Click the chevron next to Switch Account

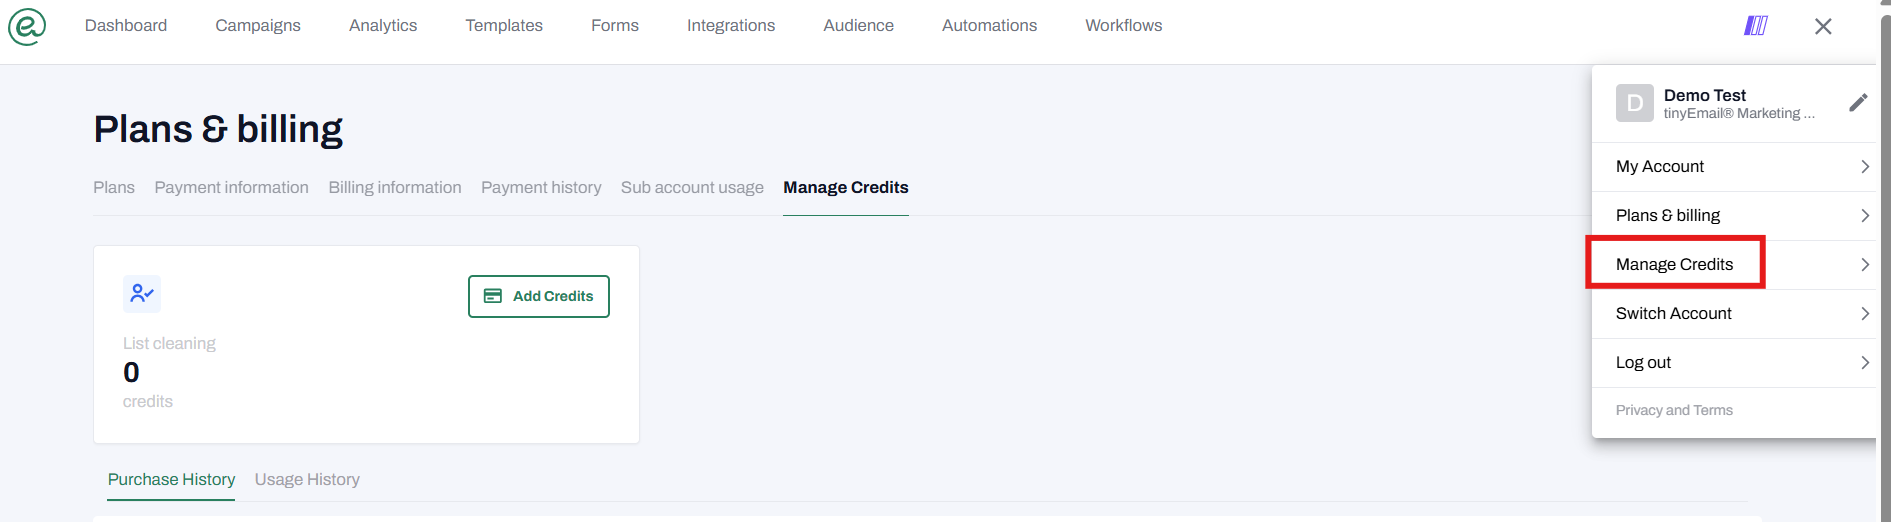1864,314
